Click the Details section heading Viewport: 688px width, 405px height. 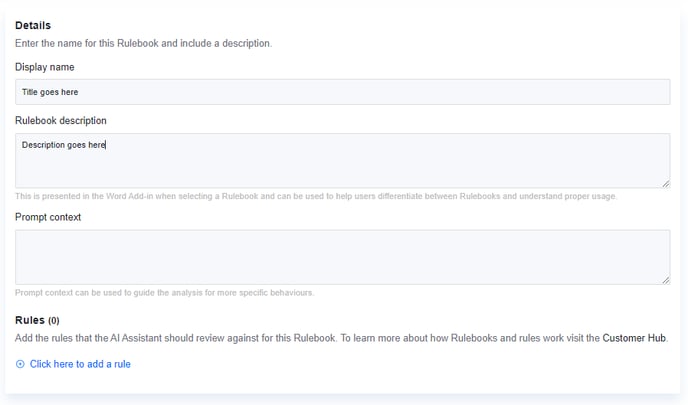33,25
